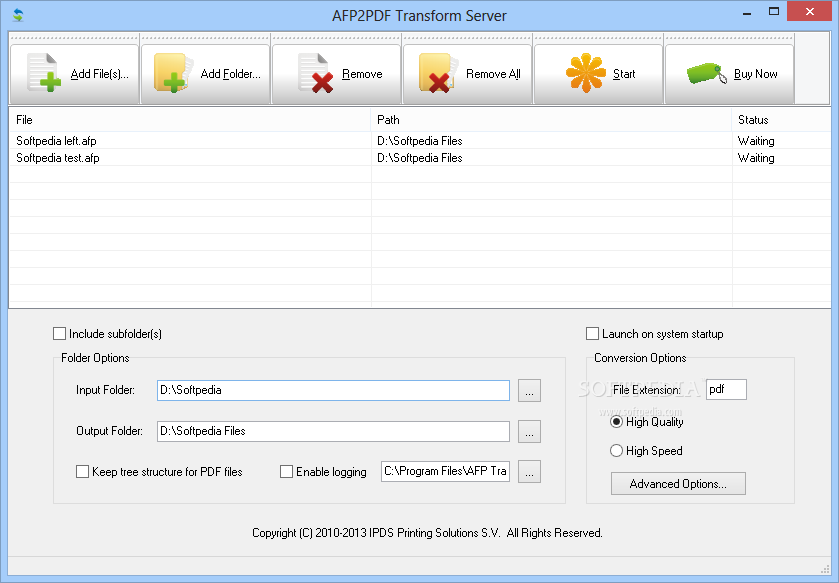The height and width of the screenshot is (583, 839).
Task: Click the Add File(s) toolbar button
Action: pyautogui.click(x=74, y=74)
